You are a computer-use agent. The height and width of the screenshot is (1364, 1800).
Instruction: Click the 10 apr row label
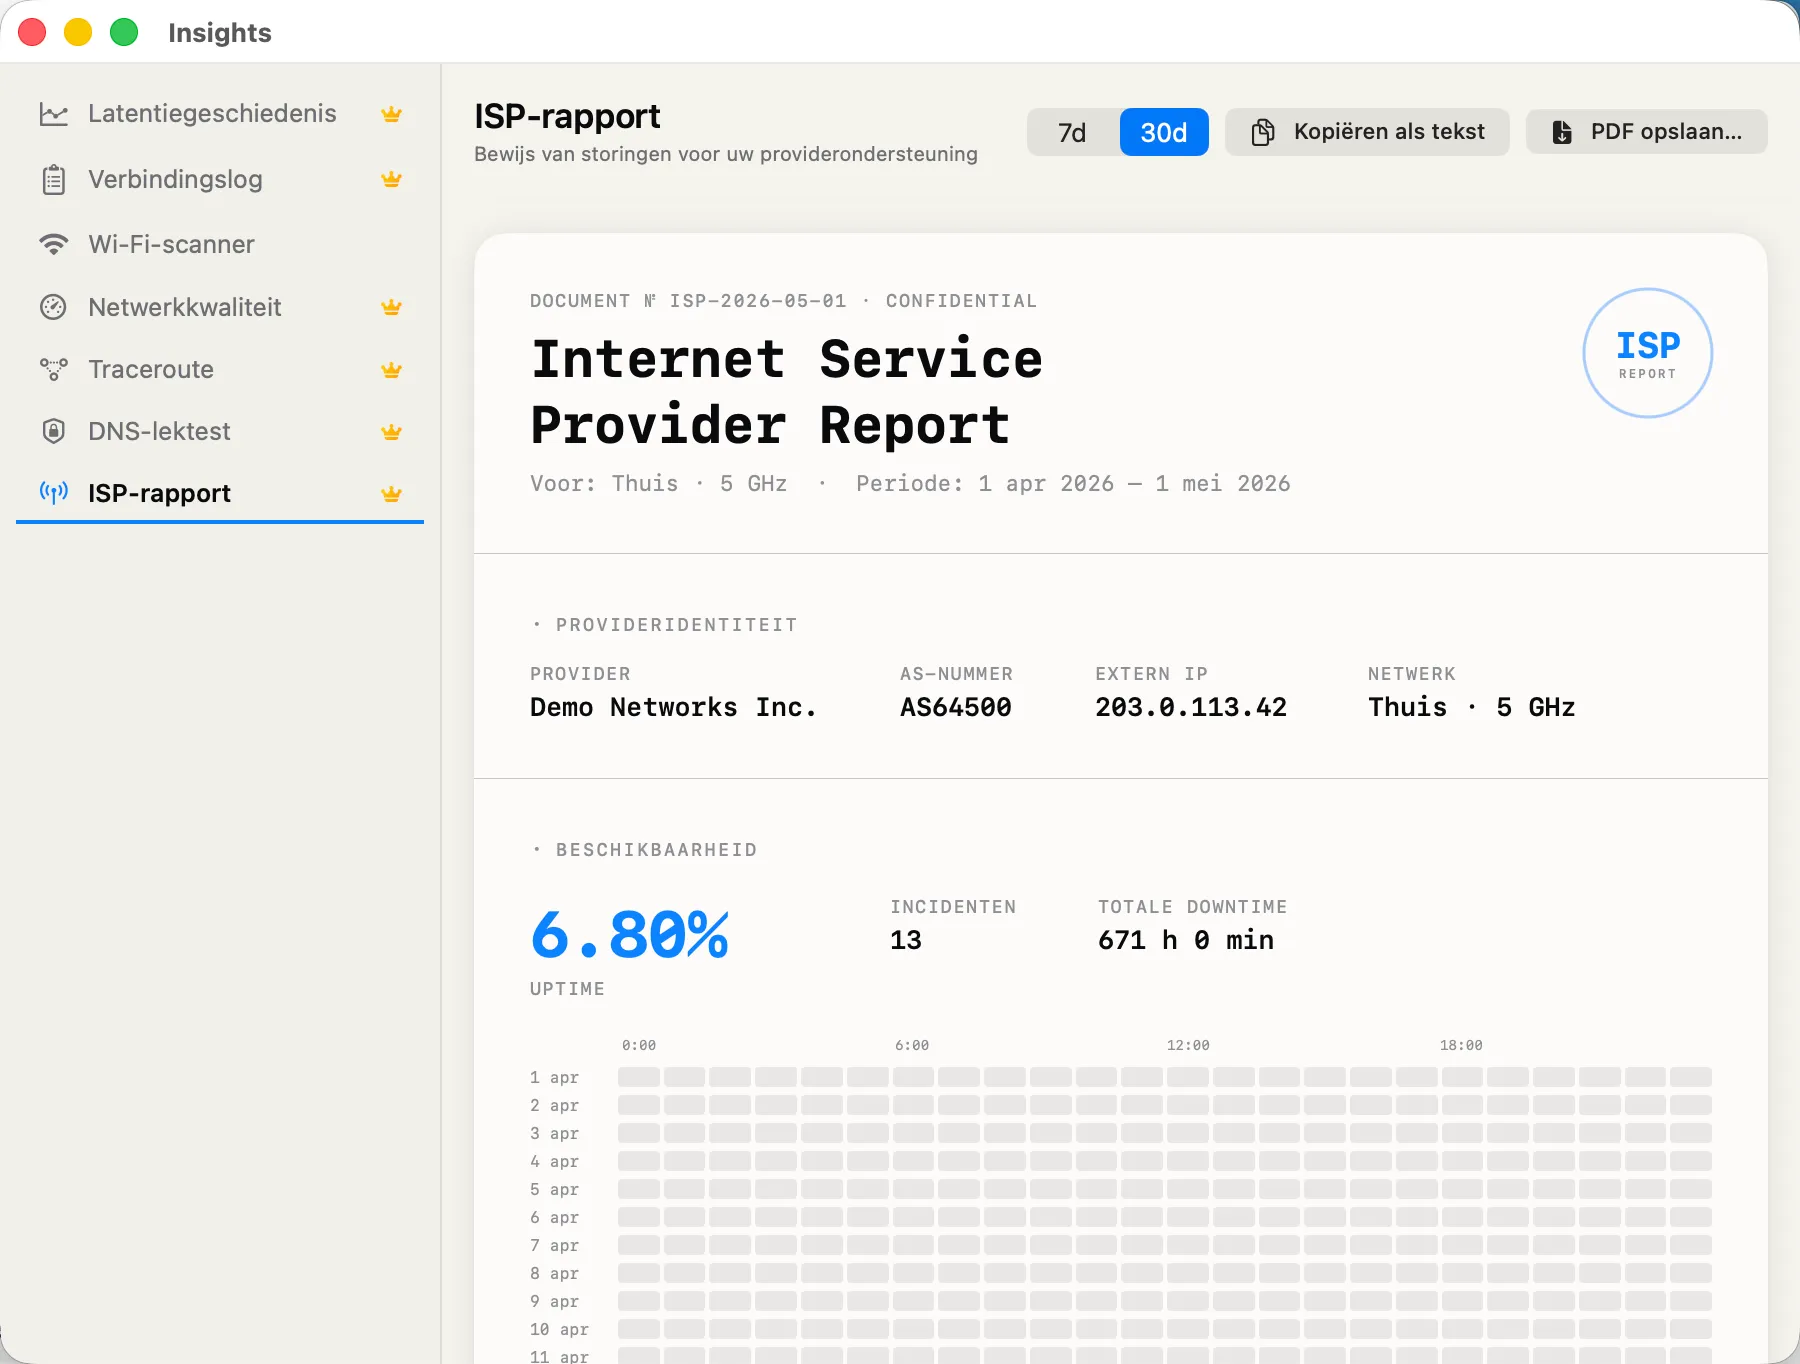click(x=559, y=1329)
